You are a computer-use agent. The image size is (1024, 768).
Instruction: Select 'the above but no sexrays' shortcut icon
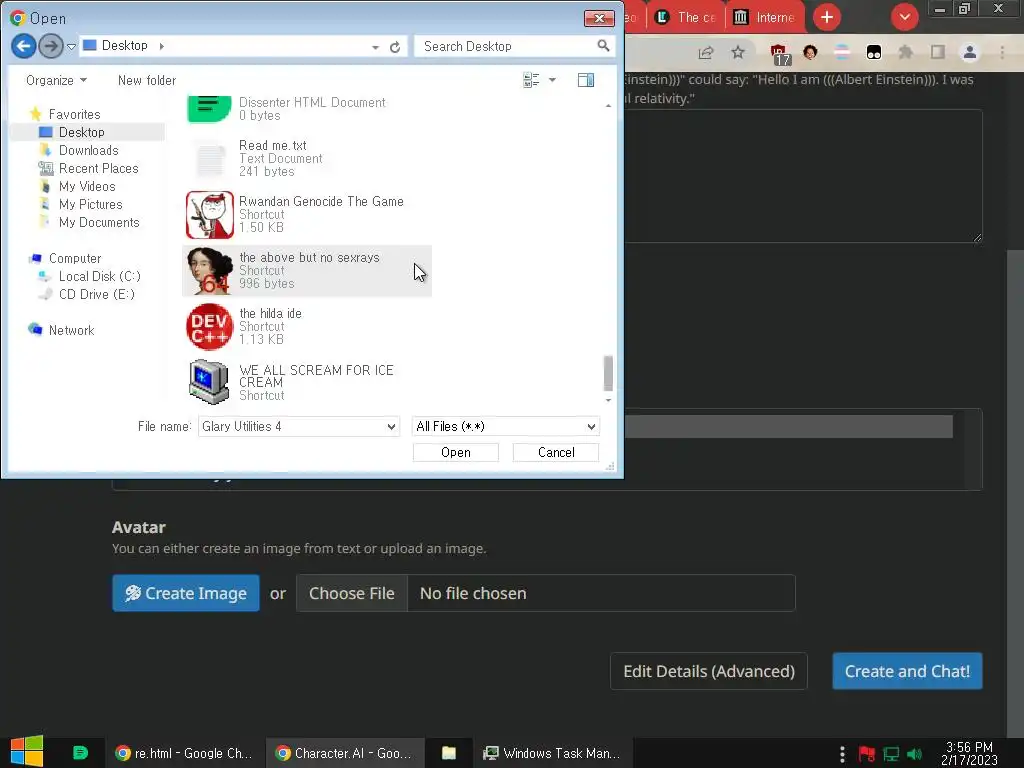pyautogui.click(x=210, y=271)
